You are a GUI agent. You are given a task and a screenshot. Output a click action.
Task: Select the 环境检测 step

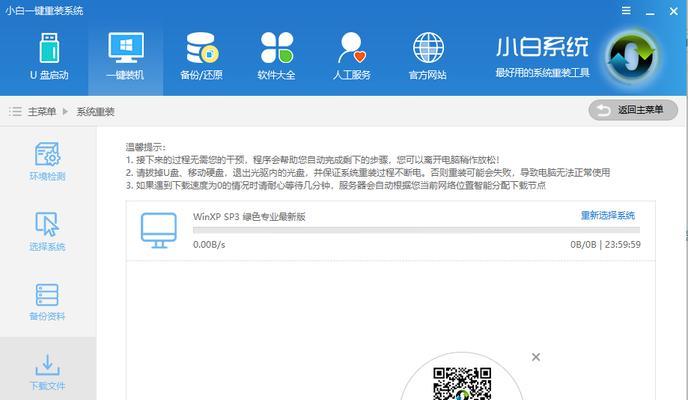(47, 161)
